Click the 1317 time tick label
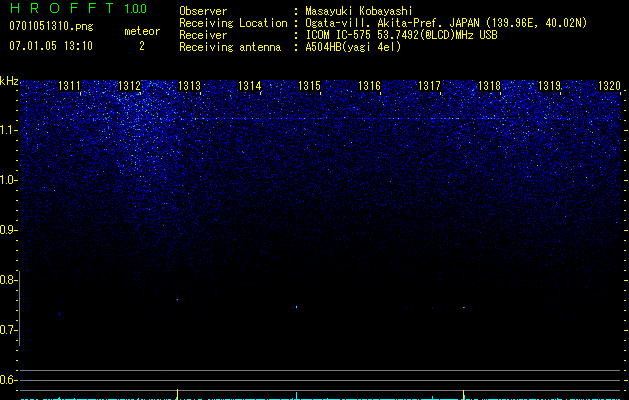Viewport: 629px width, 400px height. (429, 86)
